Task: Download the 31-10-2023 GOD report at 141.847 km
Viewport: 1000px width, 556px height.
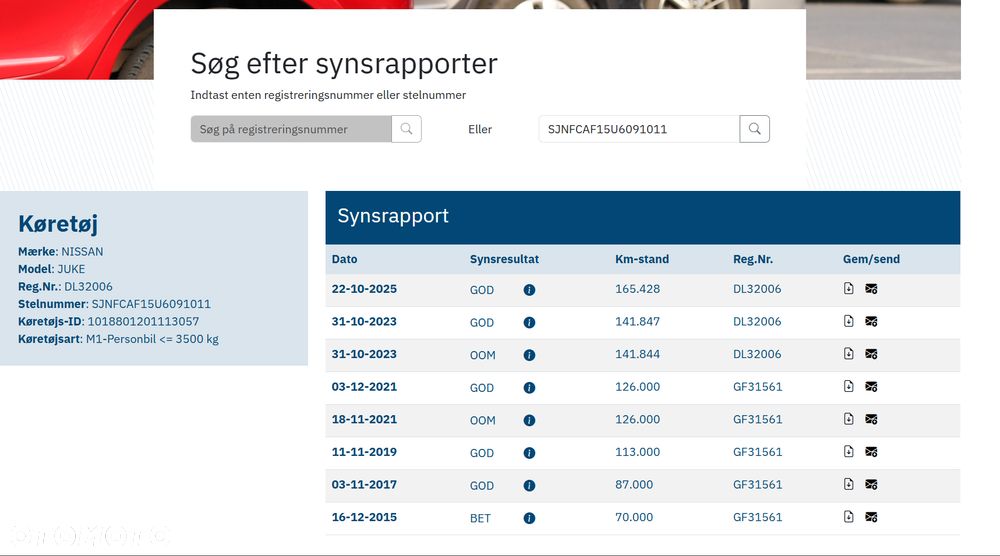Action: click(x=848, y=321)
